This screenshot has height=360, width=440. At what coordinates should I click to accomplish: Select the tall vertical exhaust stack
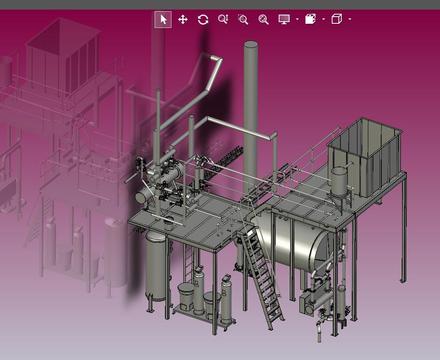pyautogui.click(x=251, y=117)
